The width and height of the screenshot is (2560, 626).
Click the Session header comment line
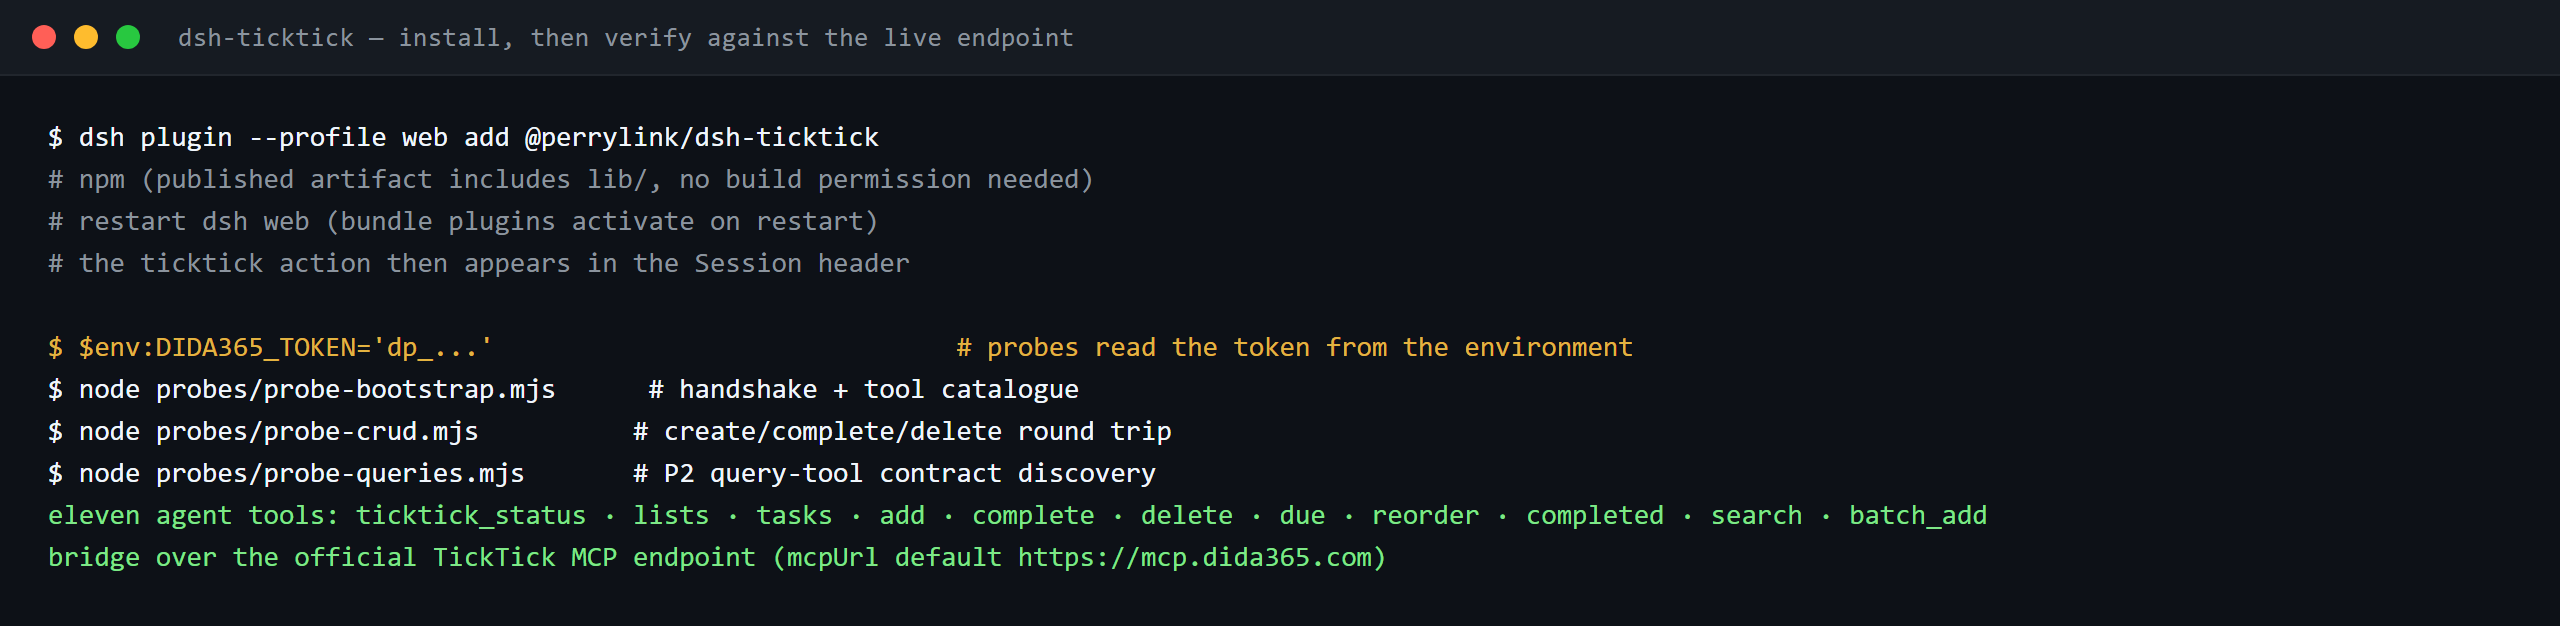pyautogui.click(x=479, y=263)
